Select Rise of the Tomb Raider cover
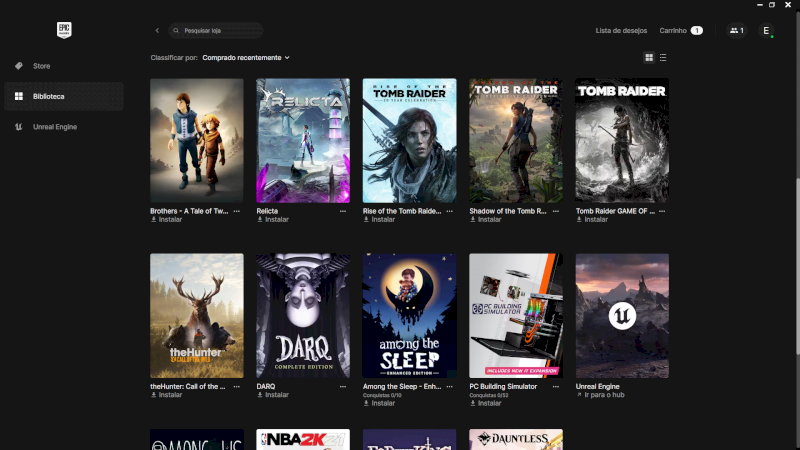800x450 pixels. (x=409, y=141)
